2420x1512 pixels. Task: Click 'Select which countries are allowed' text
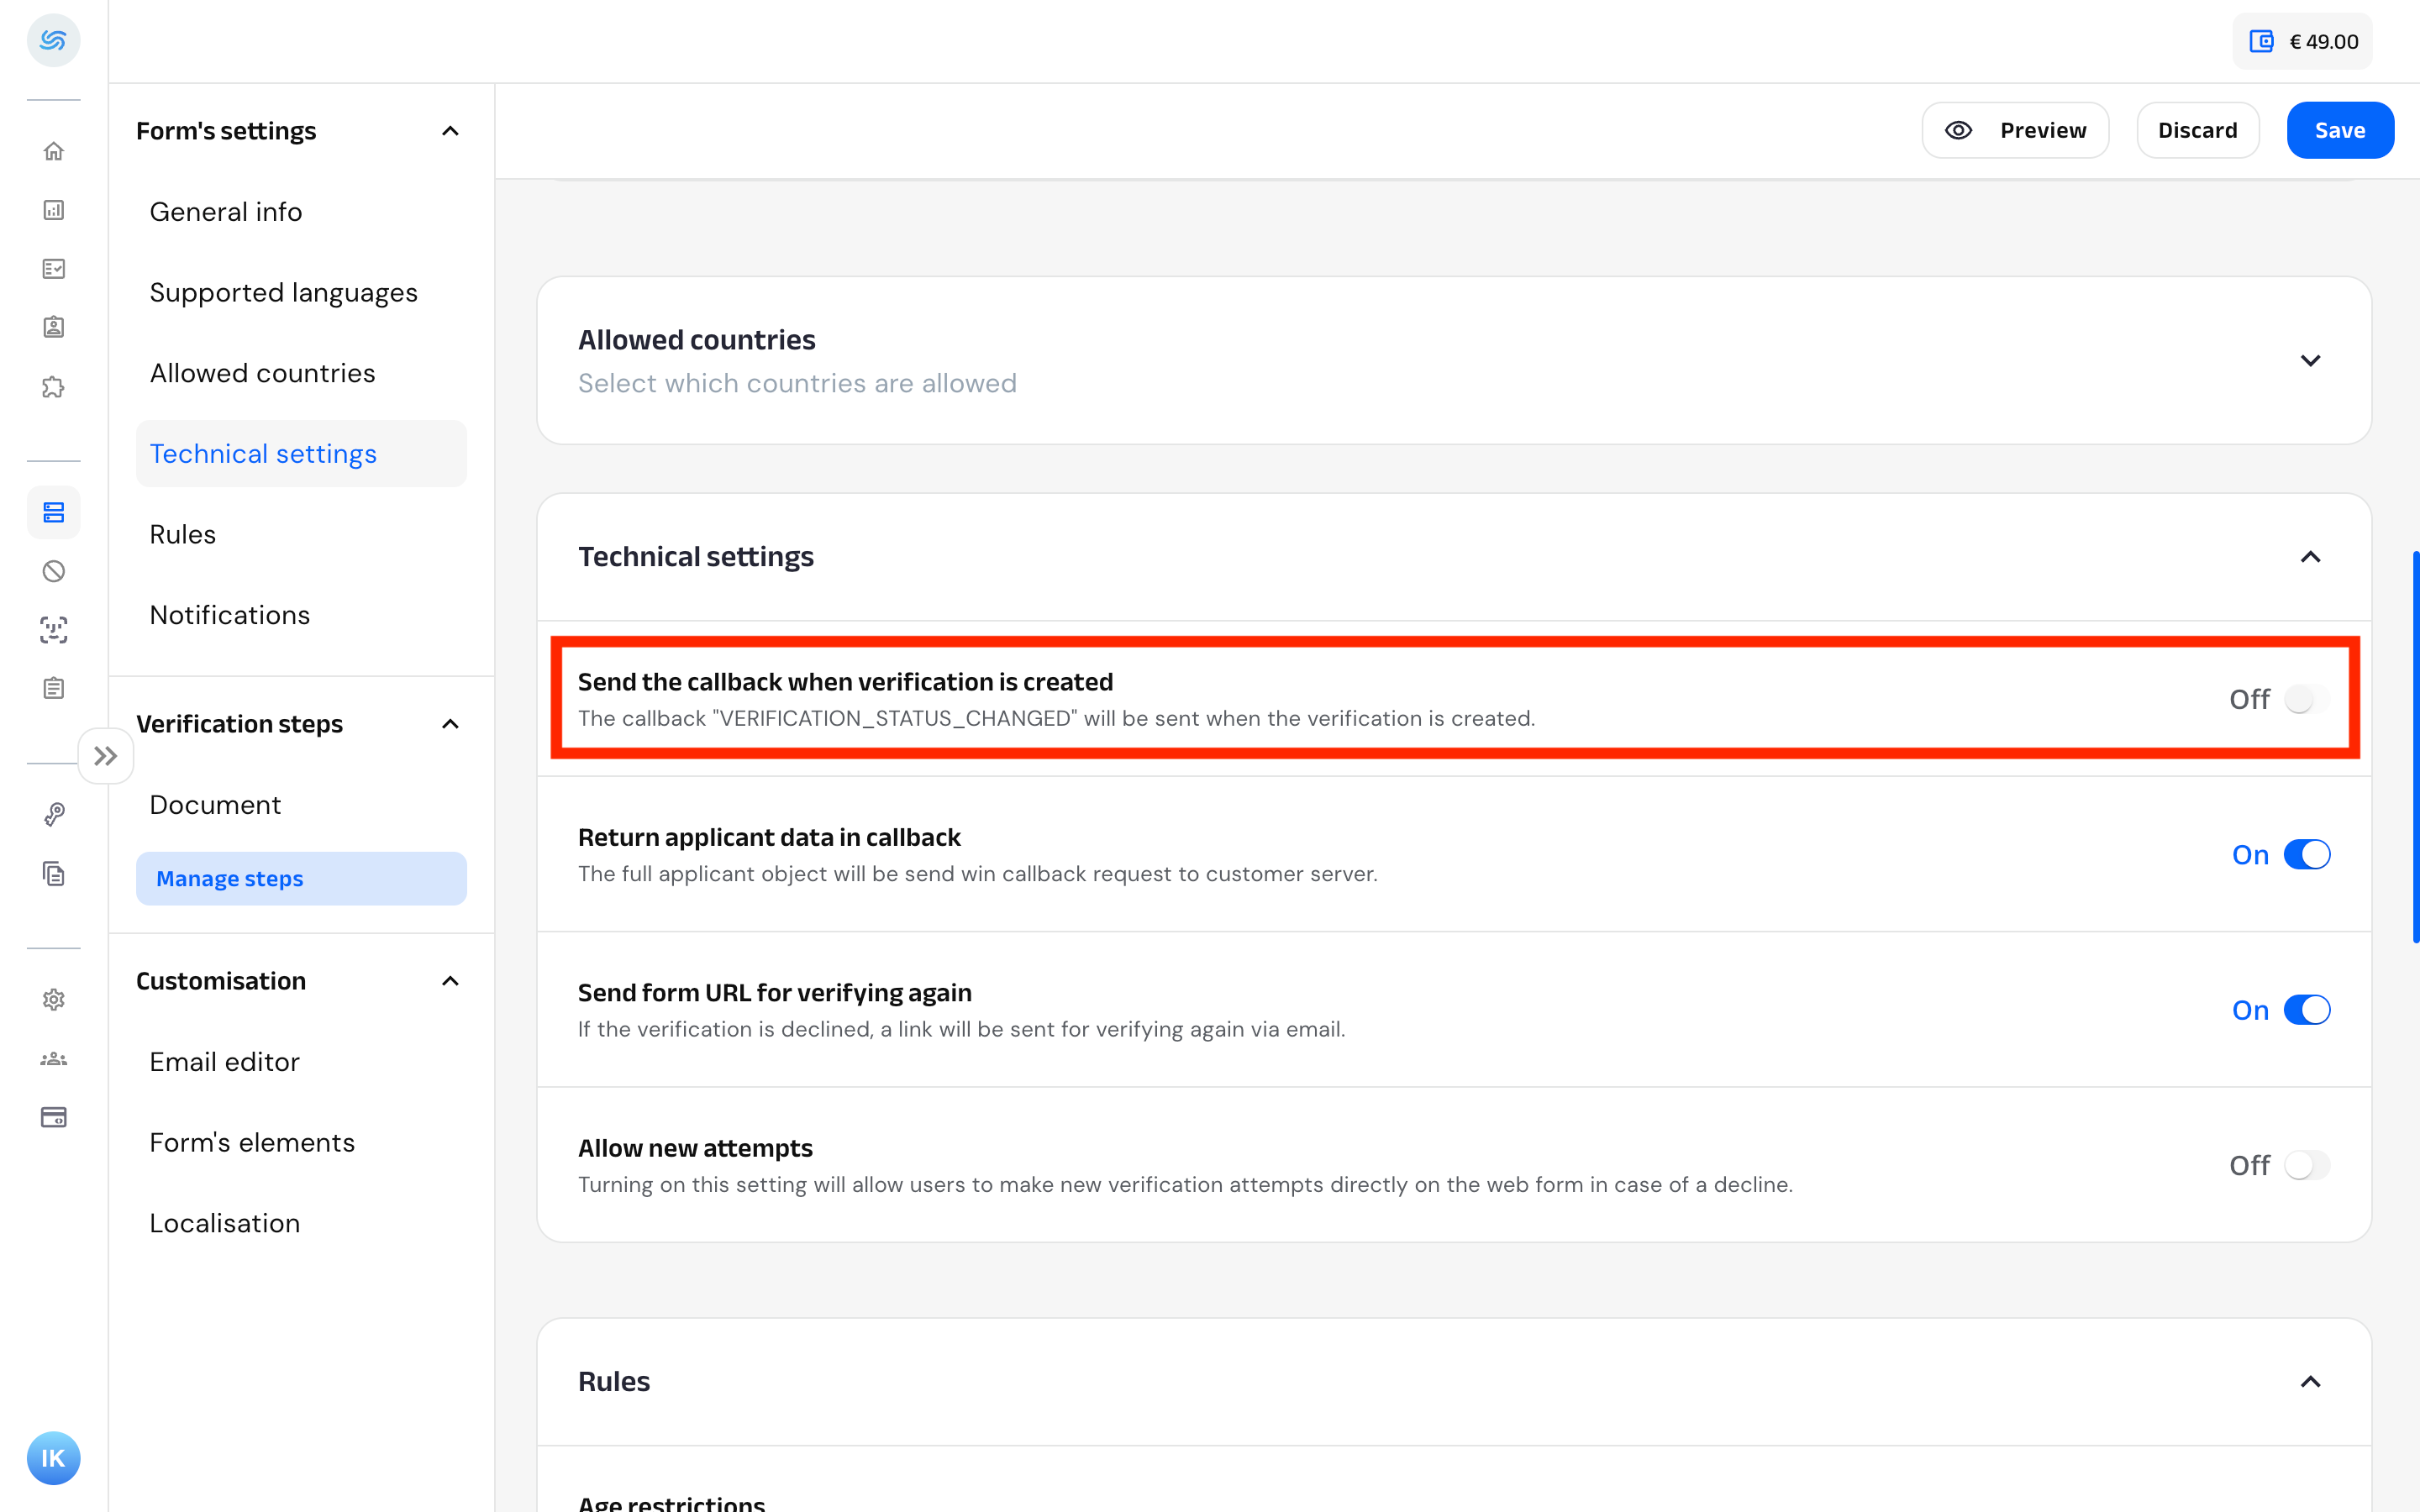(797, 383)
